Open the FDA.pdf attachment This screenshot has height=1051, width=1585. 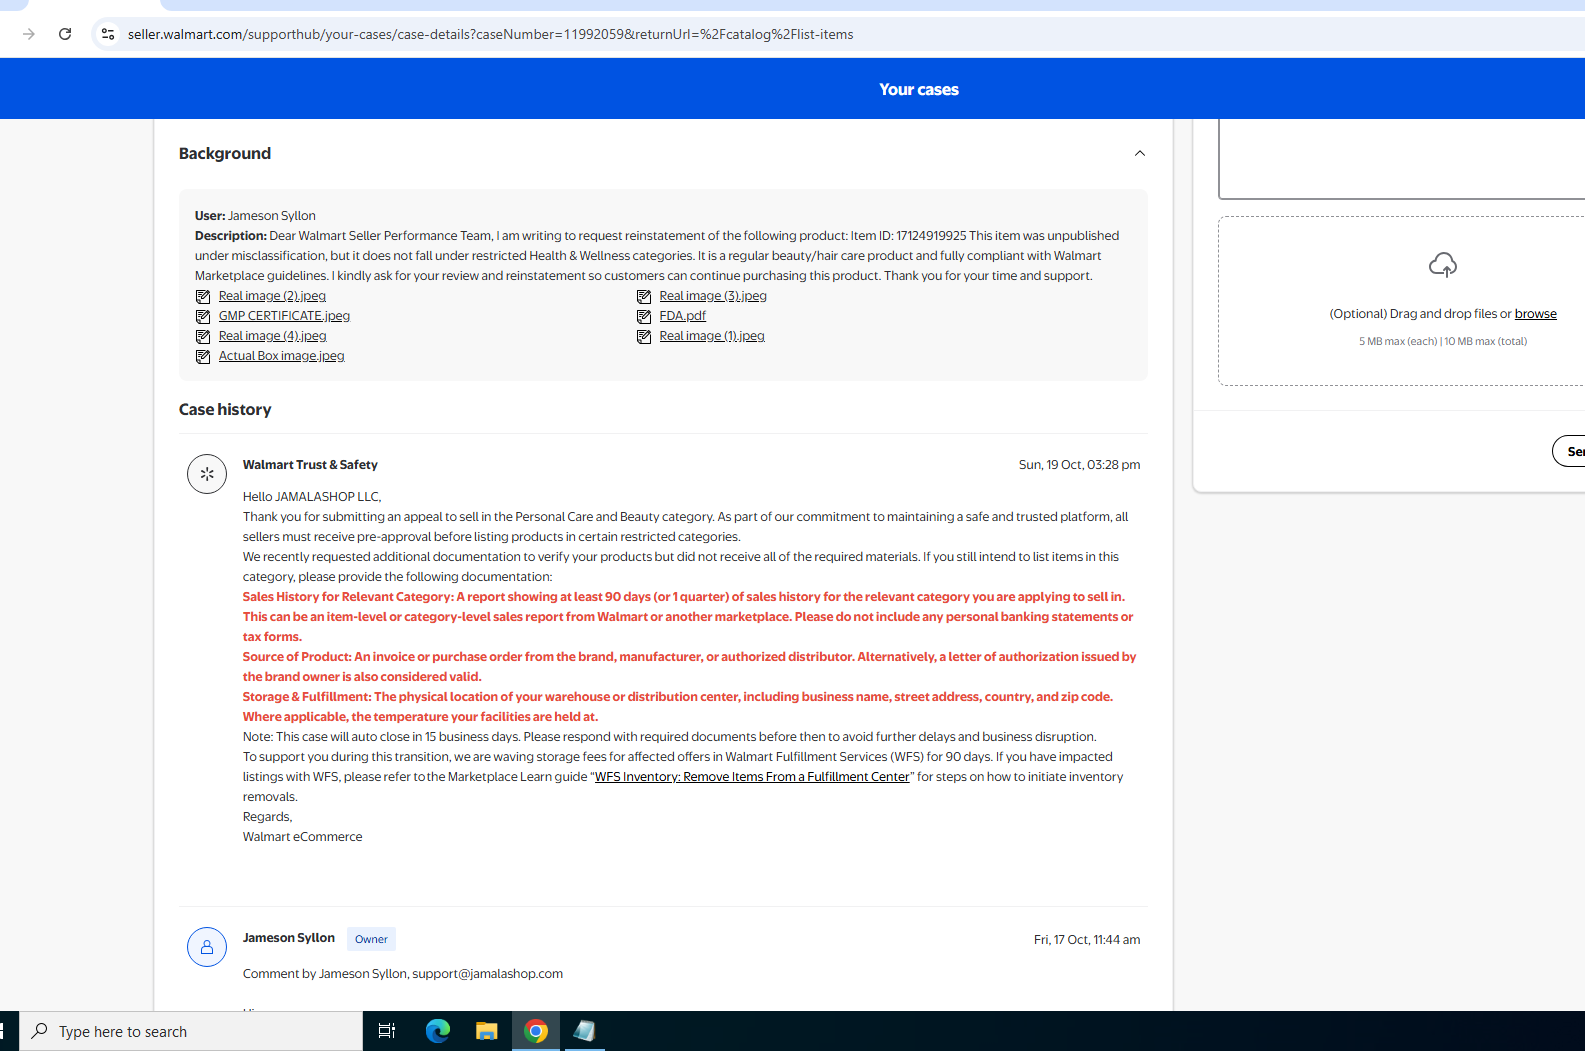682,316
